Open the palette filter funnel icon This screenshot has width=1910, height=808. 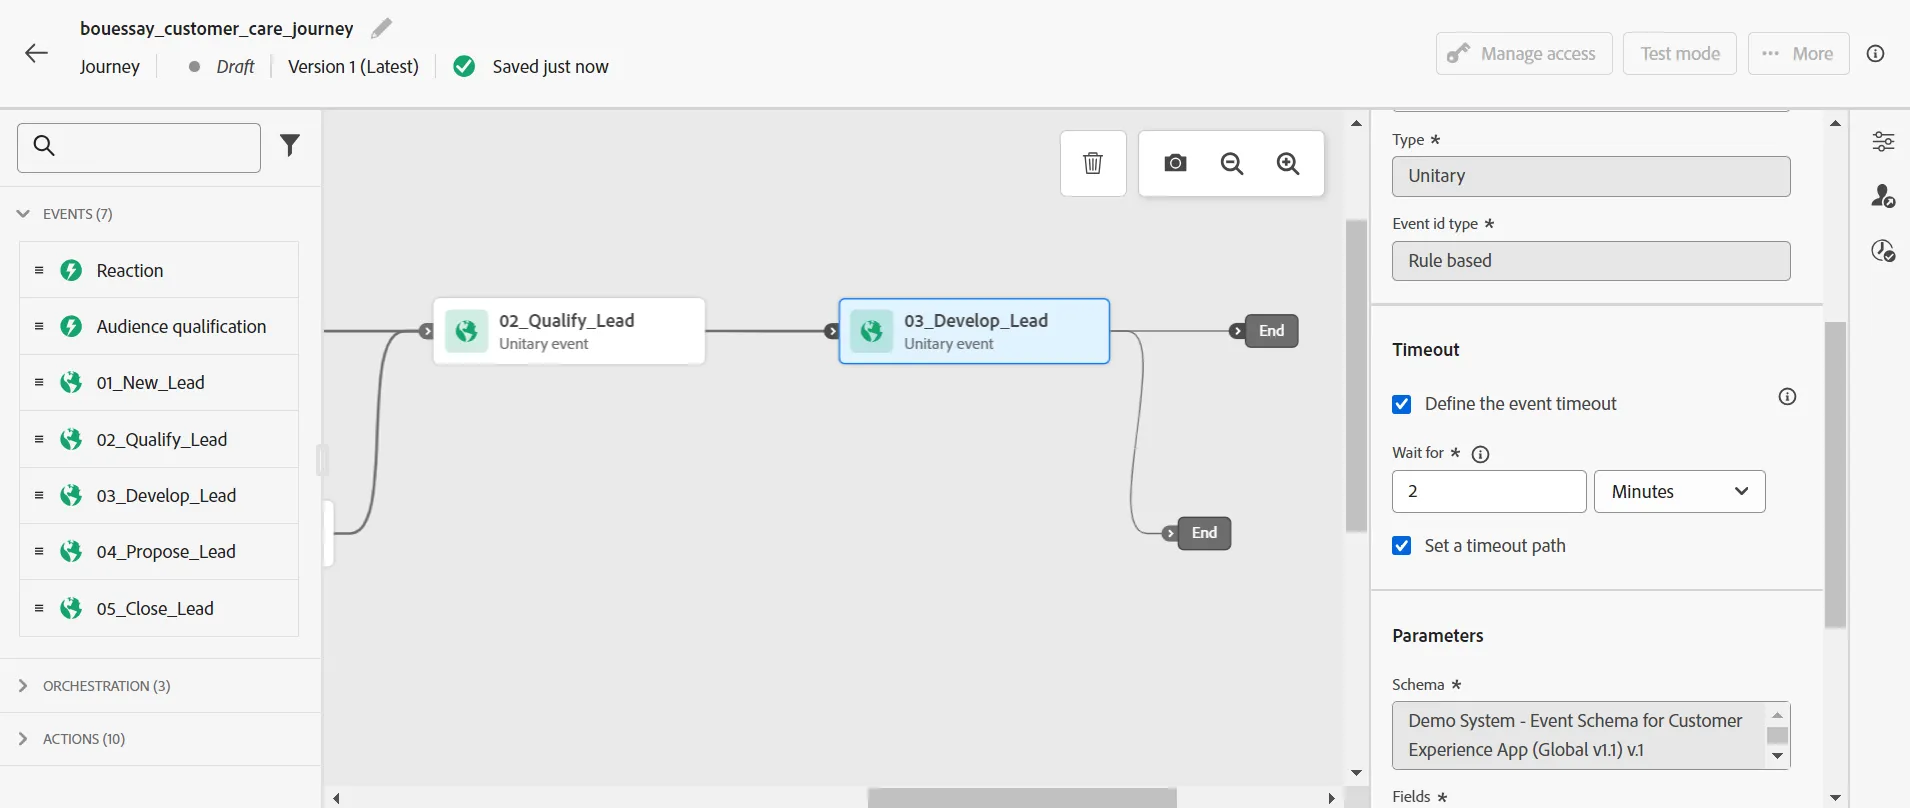point(290,146)
